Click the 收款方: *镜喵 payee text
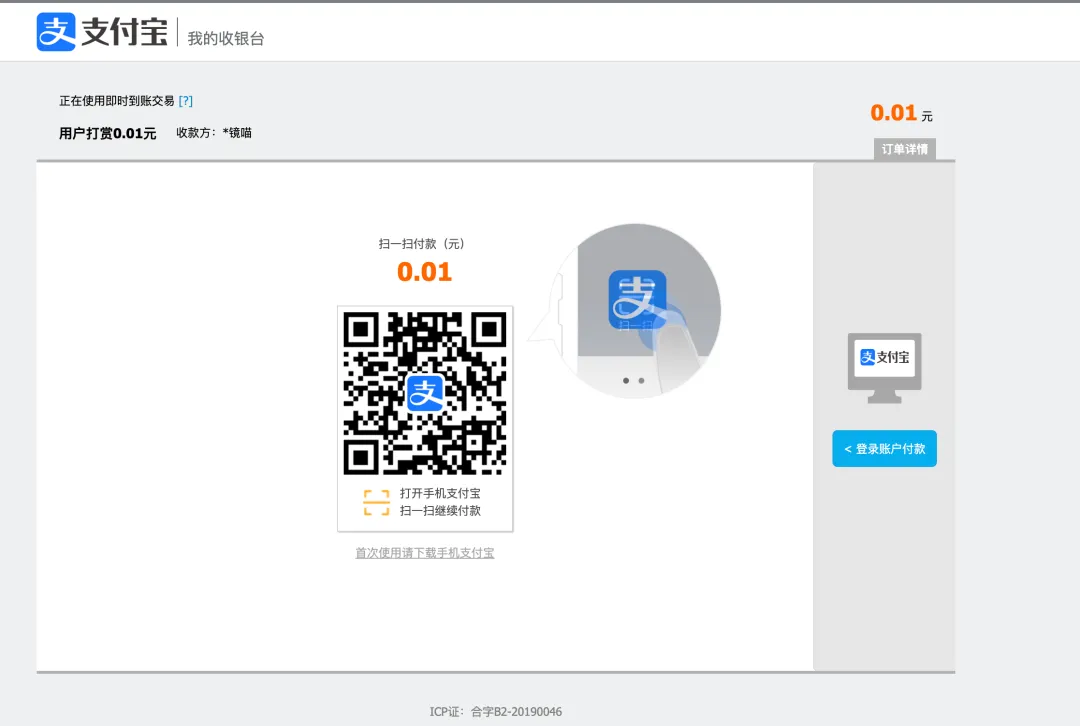Viewport: 1080px width, 726px height. pos(214,132)
